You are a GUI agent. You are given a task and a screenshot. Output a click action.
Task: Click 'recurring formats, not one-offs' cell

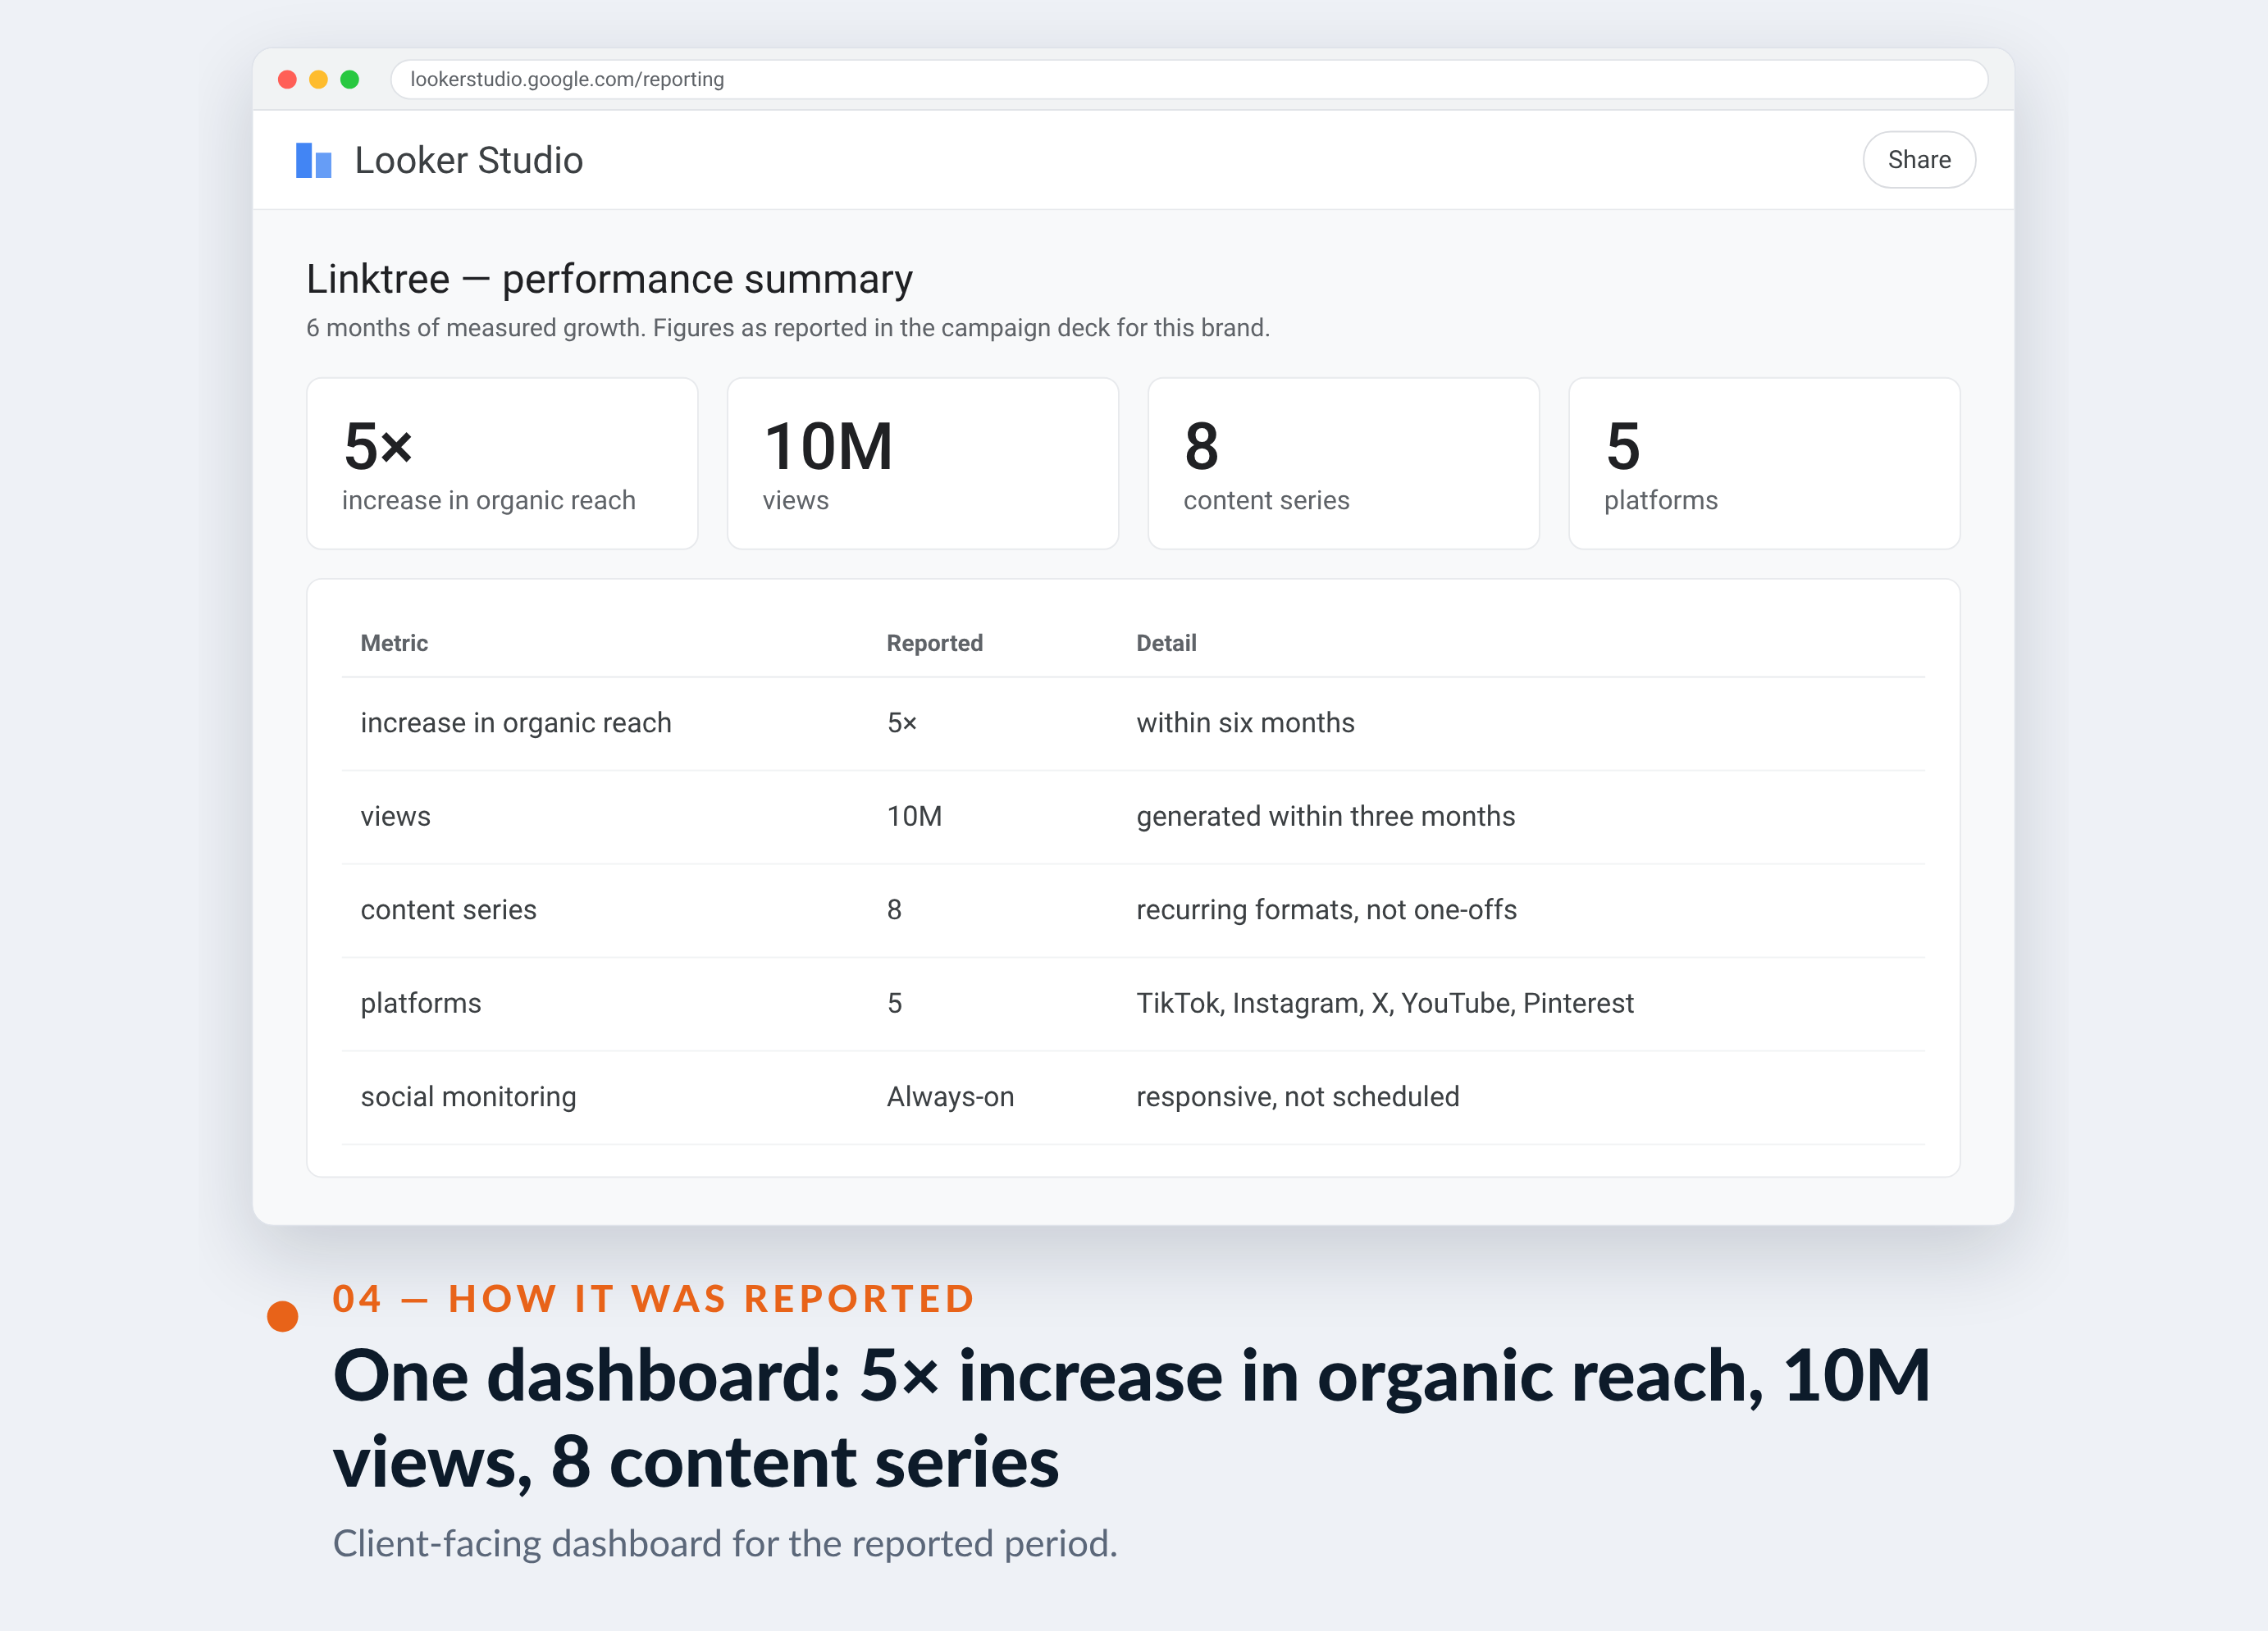click(1326, 910)
